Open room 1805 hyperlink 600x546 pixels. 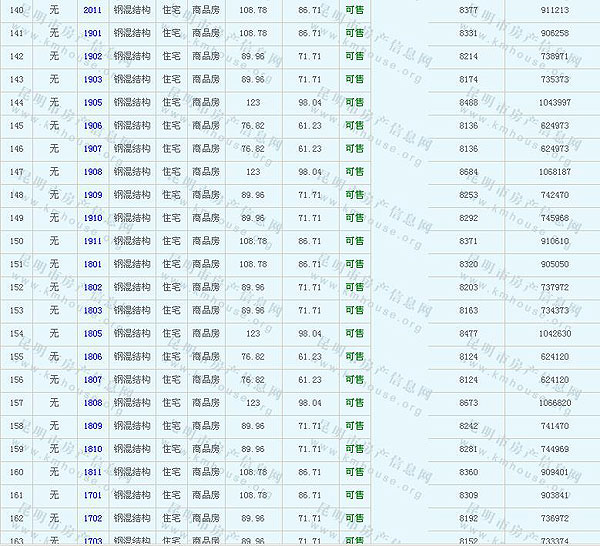coord(93,334)
